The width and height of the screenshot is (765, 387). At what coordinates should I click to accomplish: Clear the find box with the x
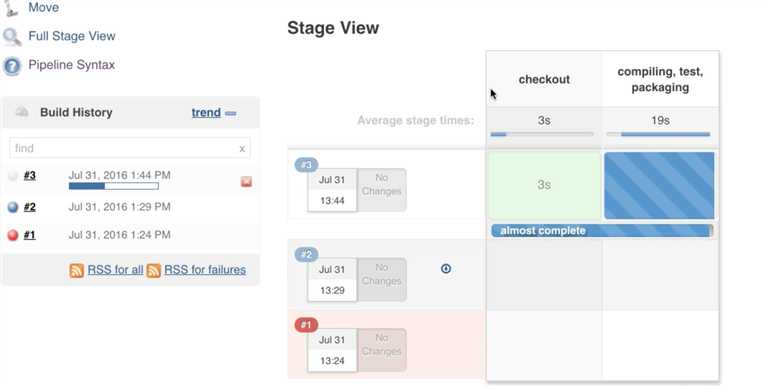242,149
